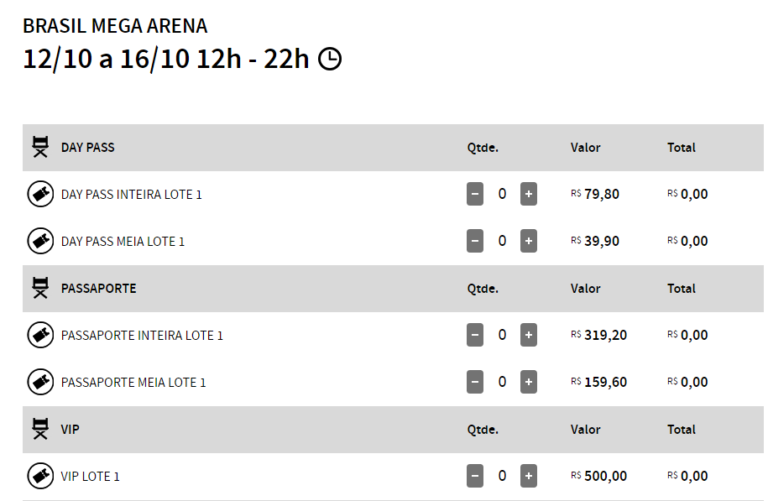Click the director chair icon beside PASSAPORTE
This screenshot has height=501, width=768.
pos(40,288)
